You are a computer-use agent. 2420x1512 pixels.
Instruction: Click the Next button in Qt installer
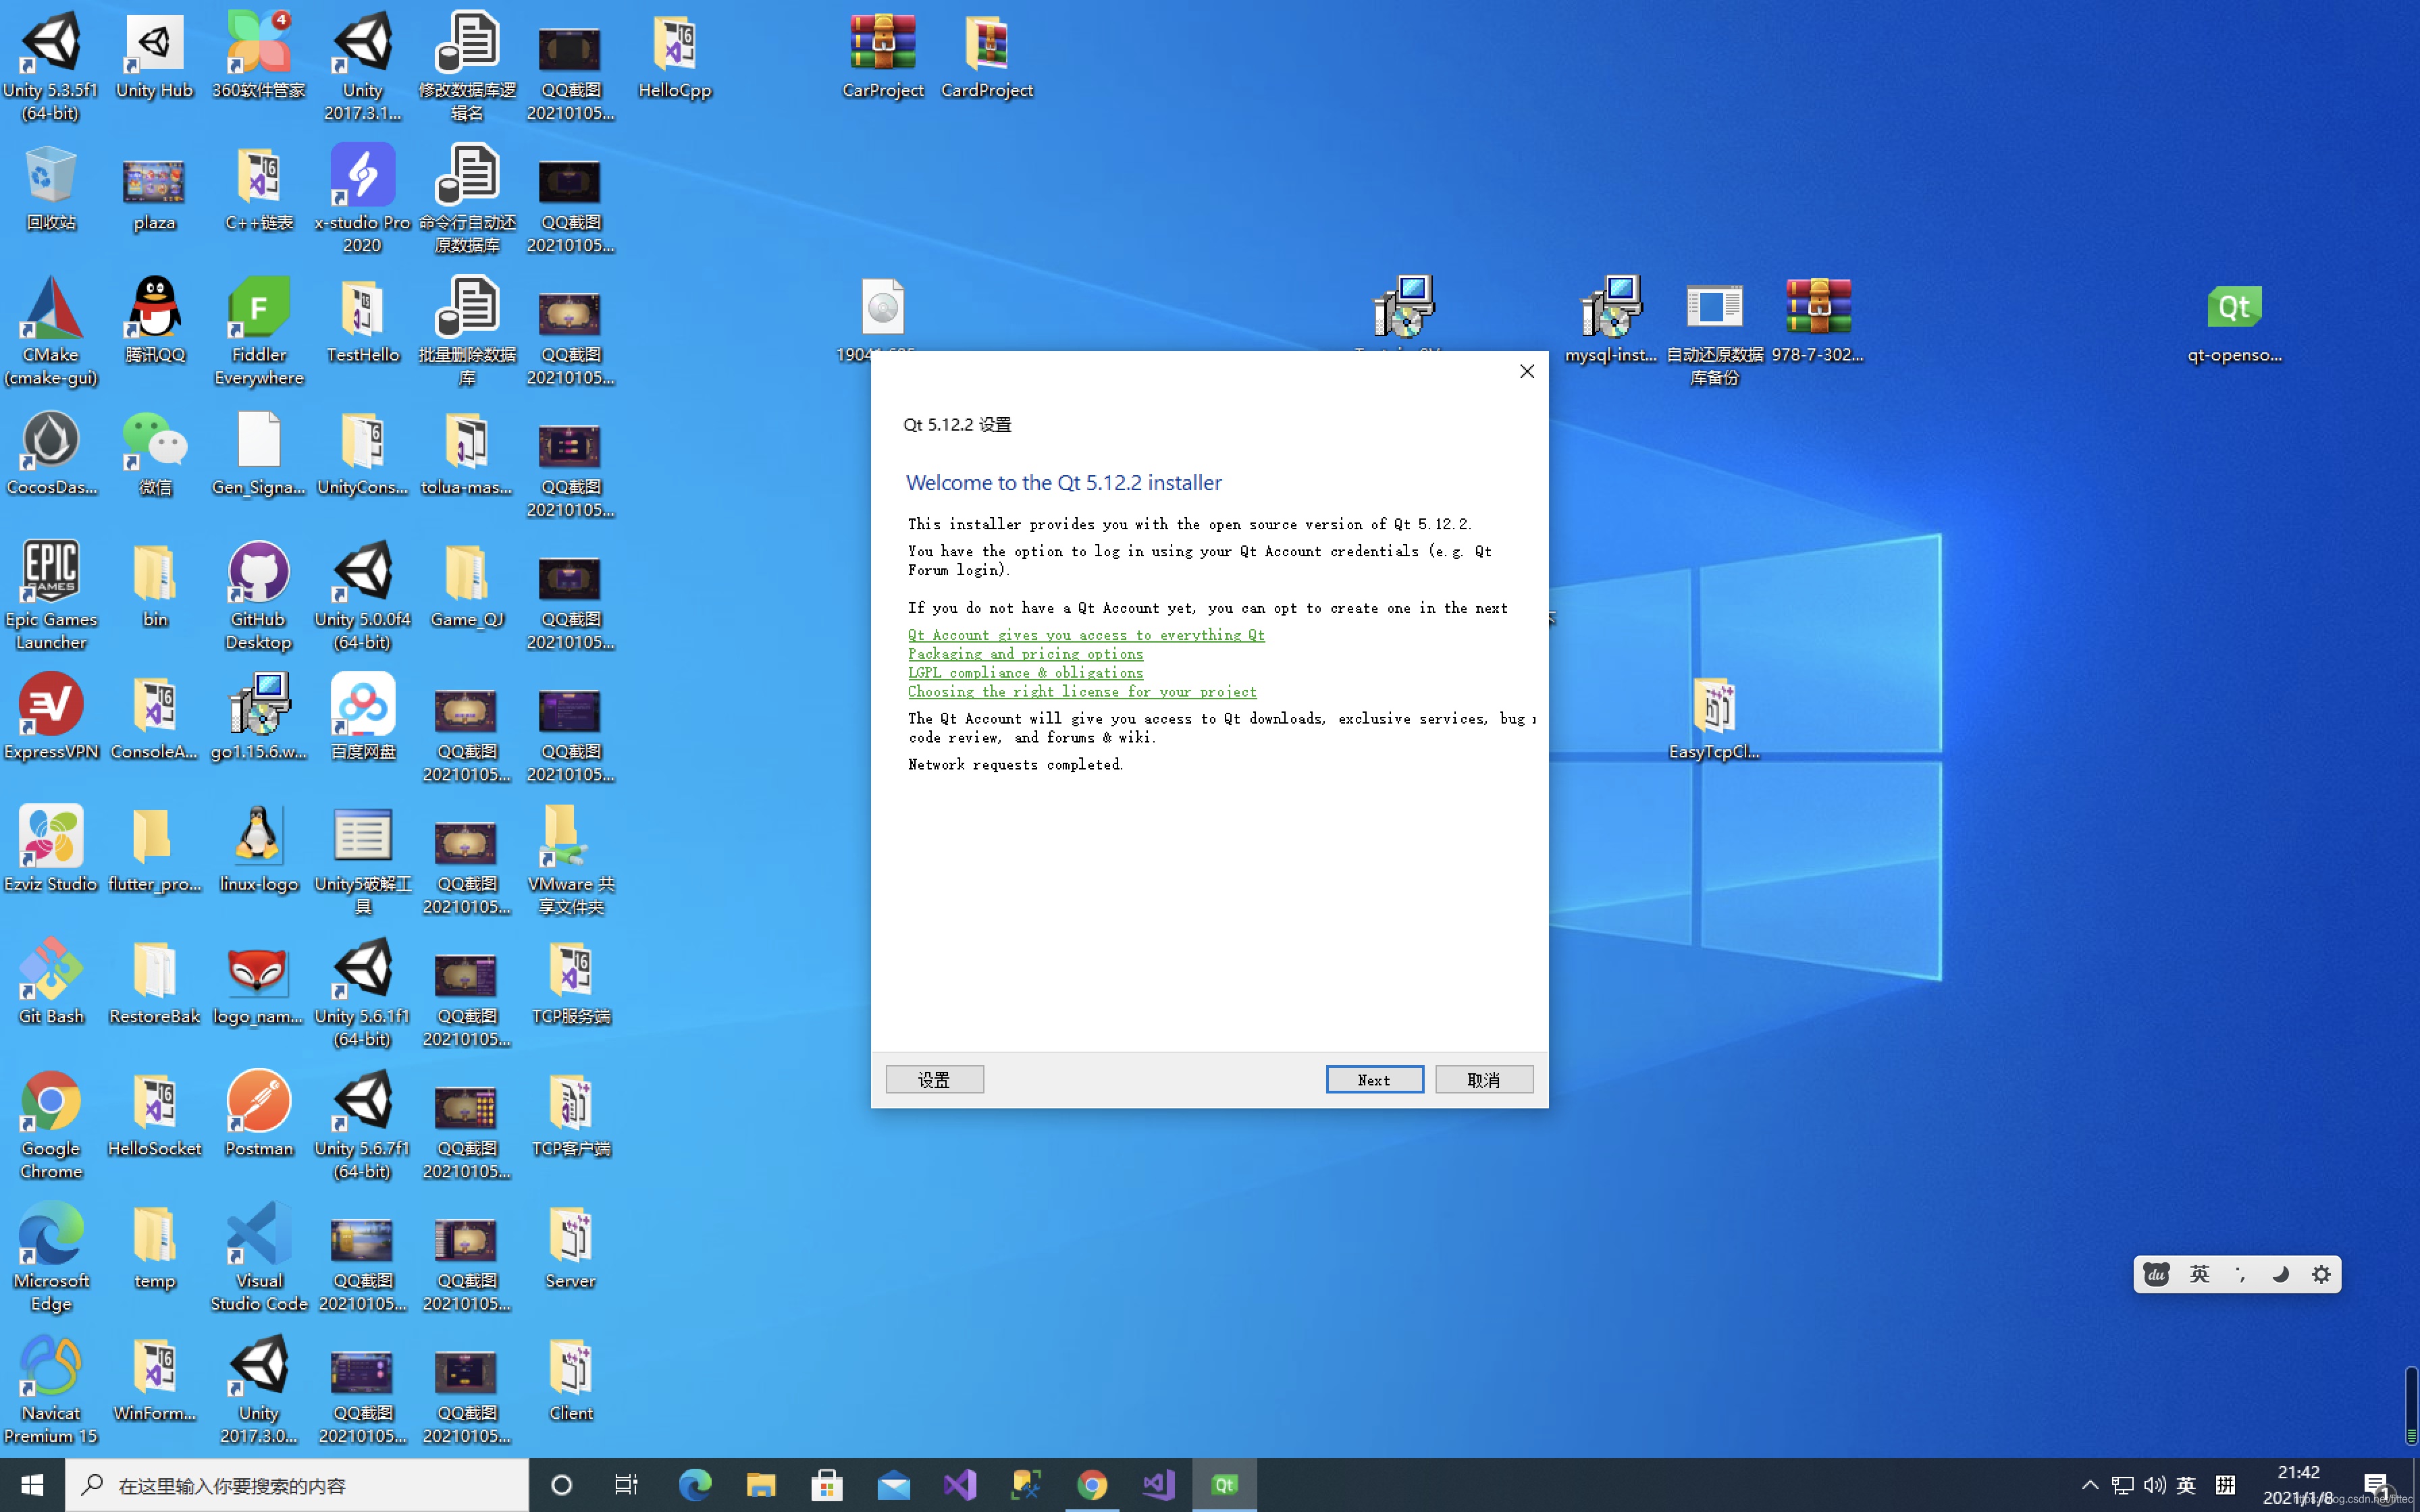tap(1374, 1079)
